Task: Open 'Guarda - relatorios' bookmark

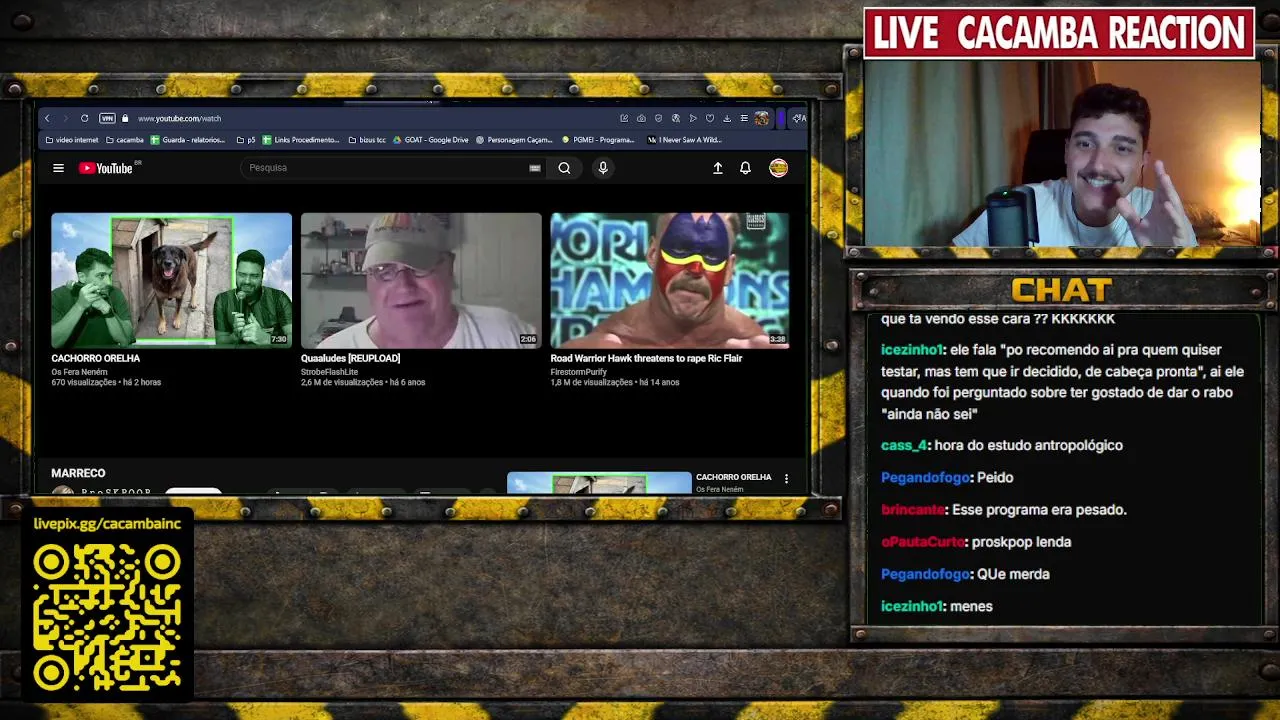Action: coord(188,140)
